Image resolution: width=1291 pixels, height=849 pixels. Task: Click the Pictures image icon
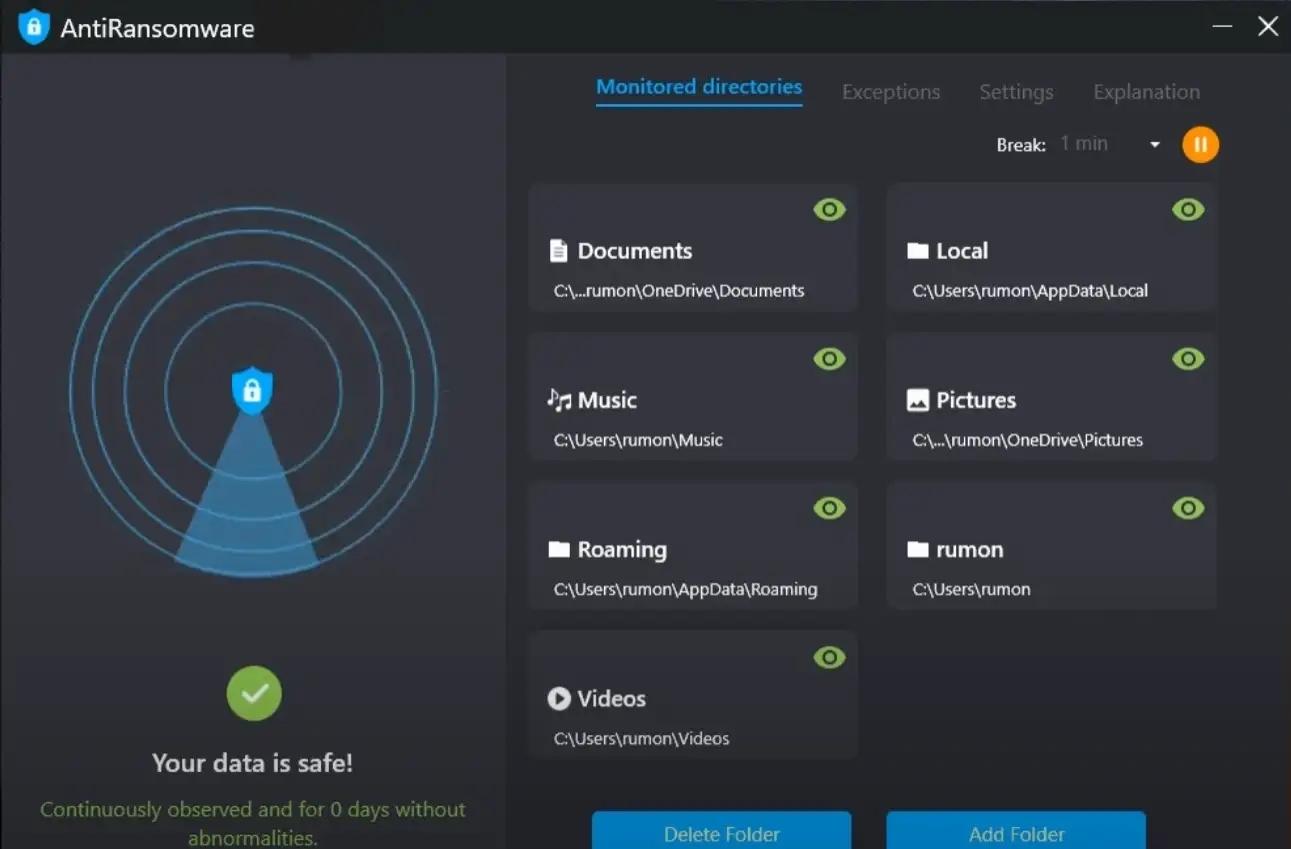[x=917, y=401]
